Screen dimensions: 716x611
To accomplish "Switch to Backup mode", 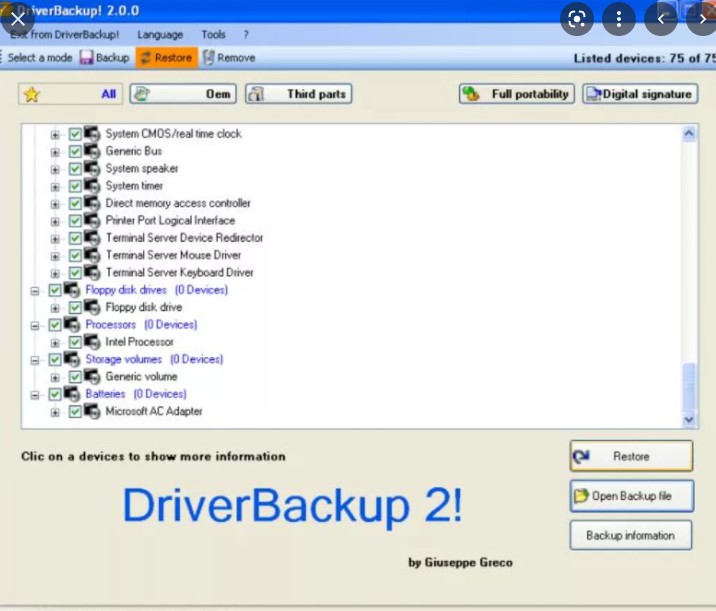I will point(105,58).
